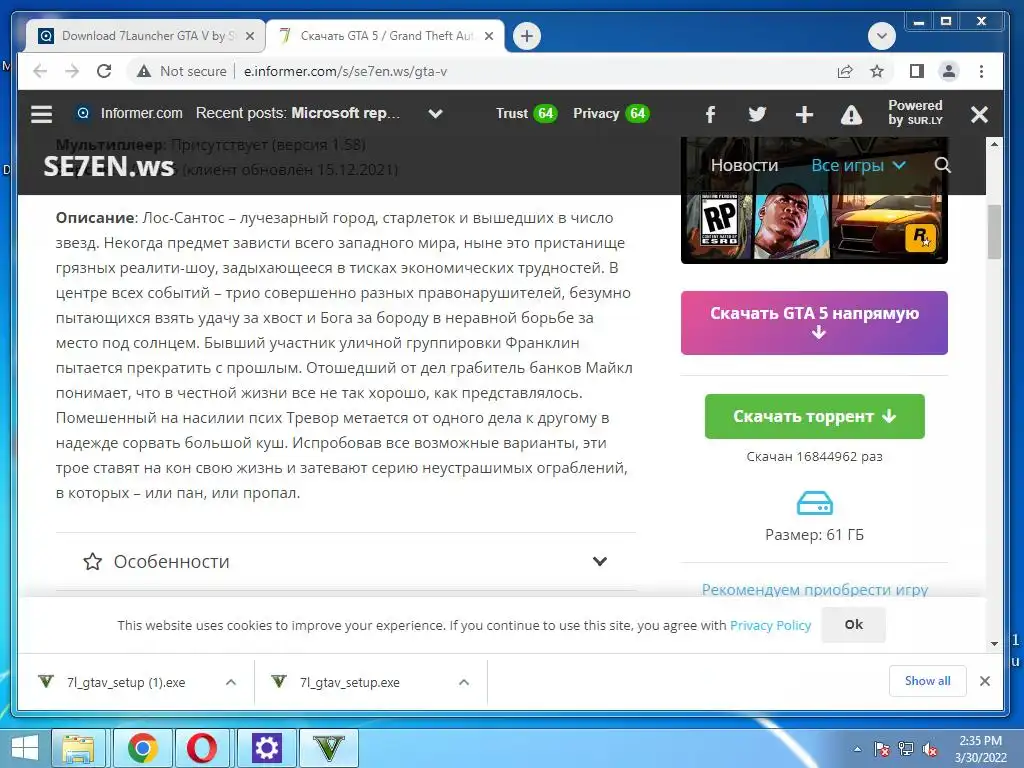Open the Chrome profile avatar
Screen dimensions: 1024x768
(949, 71)
